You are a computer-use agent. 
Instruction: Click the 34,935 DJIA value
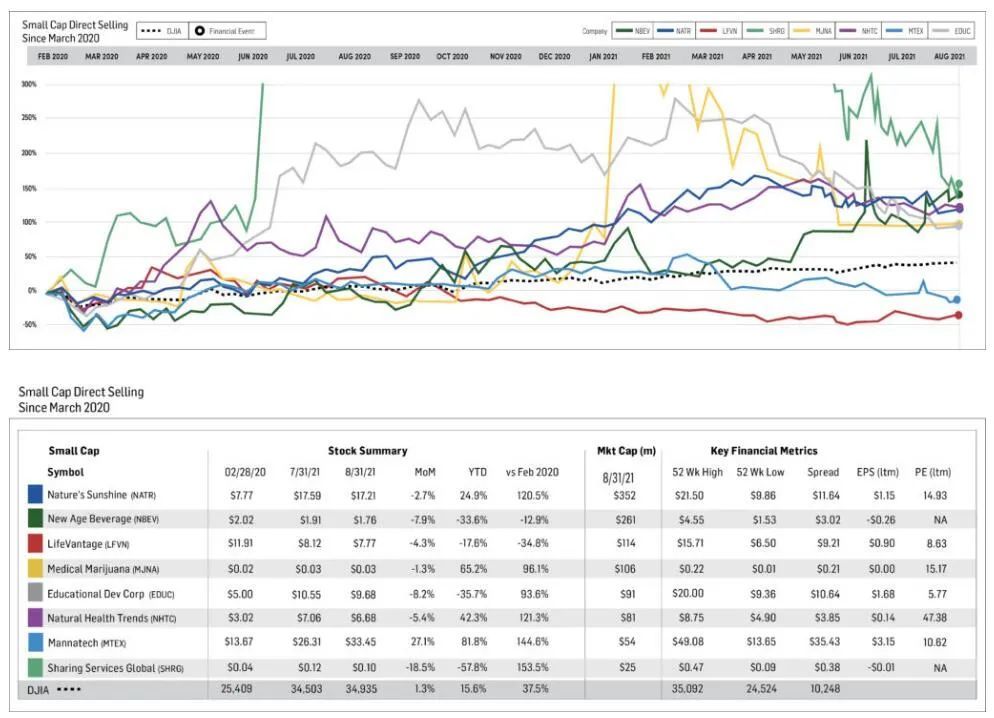coord(361,688)
